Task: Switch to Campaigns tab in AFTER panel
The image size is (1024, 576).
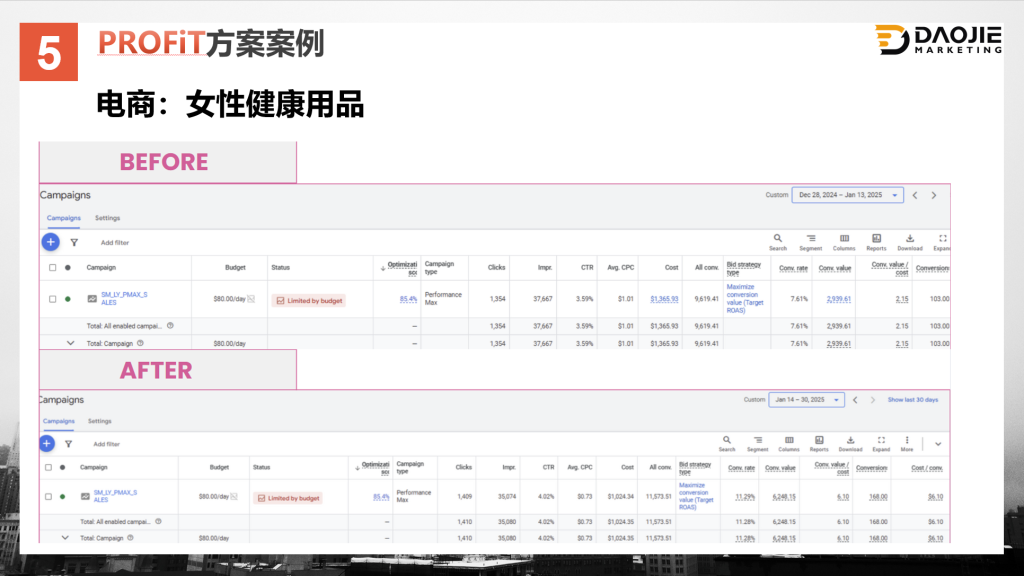Action: (x=58, y=421)
